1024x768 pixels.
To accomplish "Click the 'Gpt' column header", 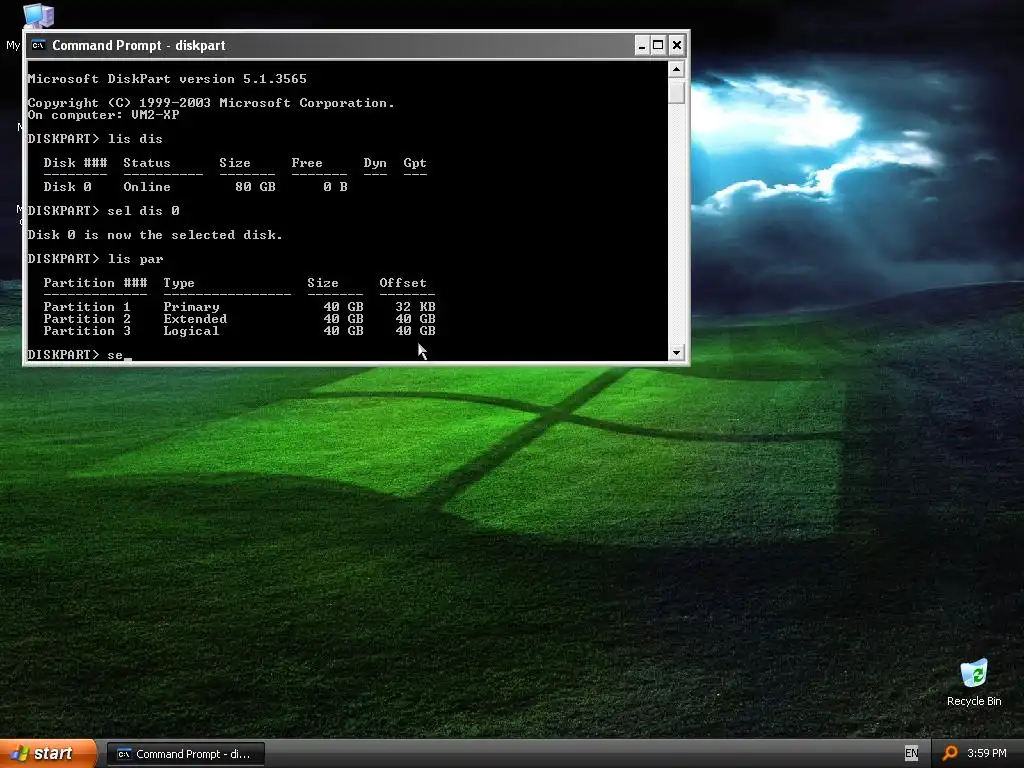I will coord(415,163).
